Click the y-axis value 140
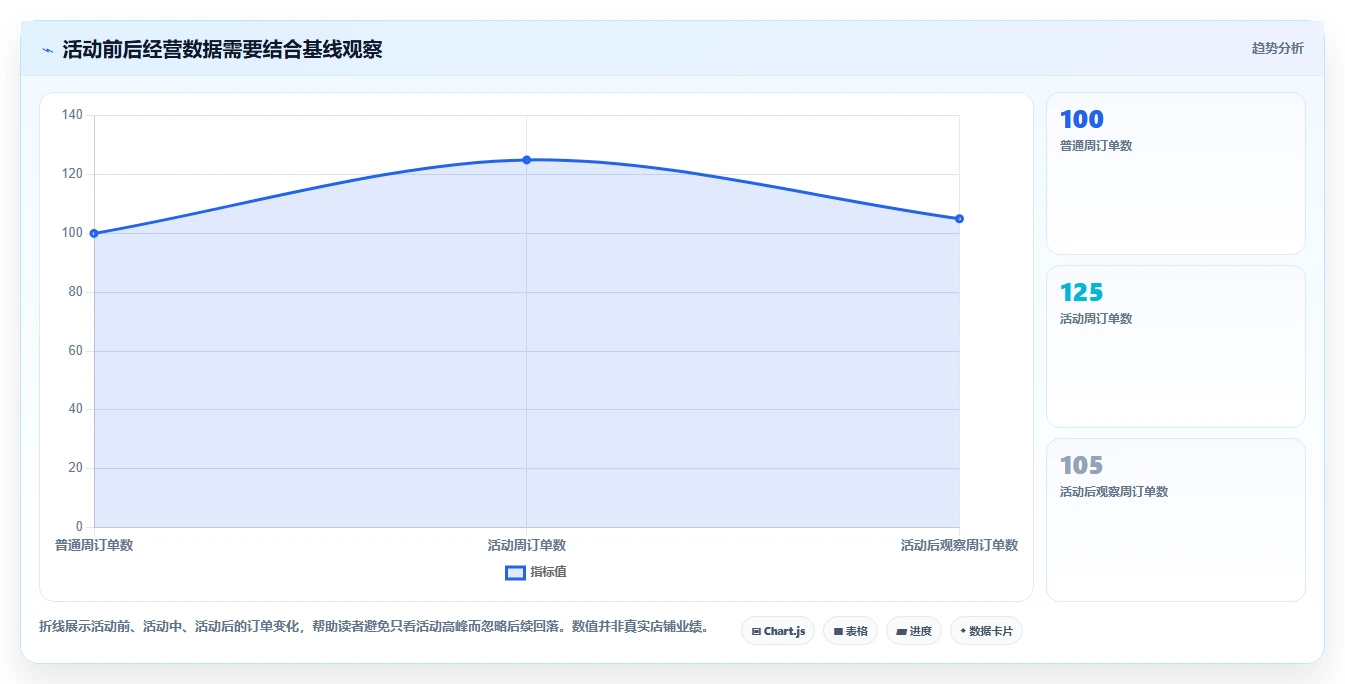The image size is (1345, 684). click(x=72, y=115)
